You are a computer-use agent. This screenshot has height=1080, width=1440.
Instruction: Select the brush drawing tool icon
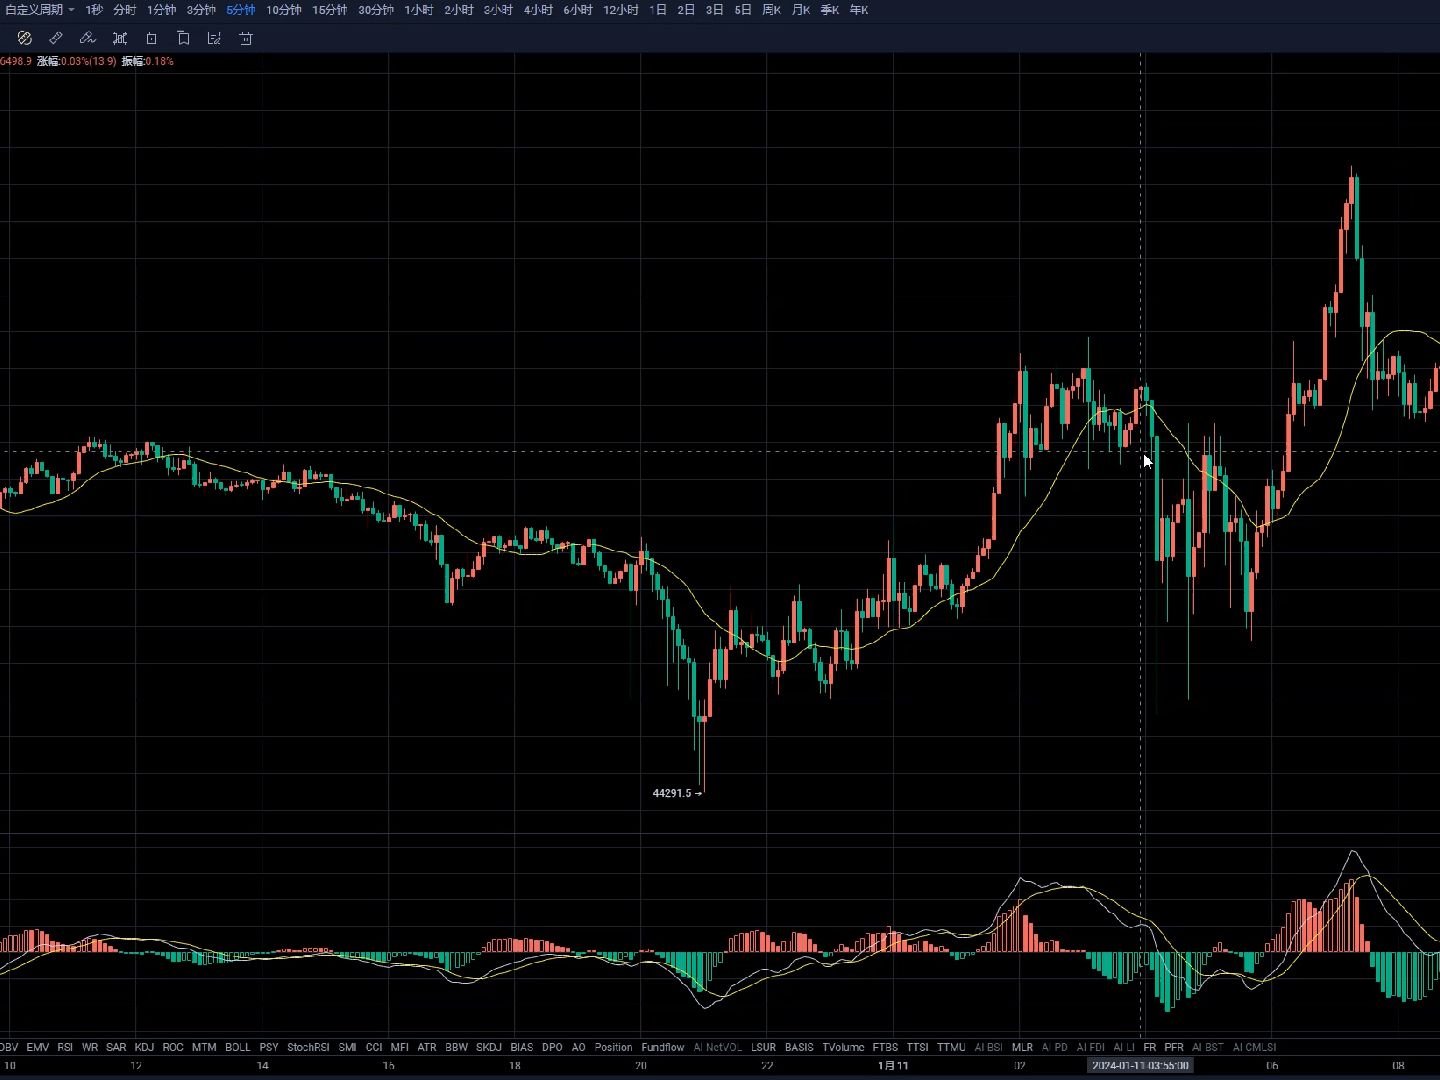click(x=88, y=38)
